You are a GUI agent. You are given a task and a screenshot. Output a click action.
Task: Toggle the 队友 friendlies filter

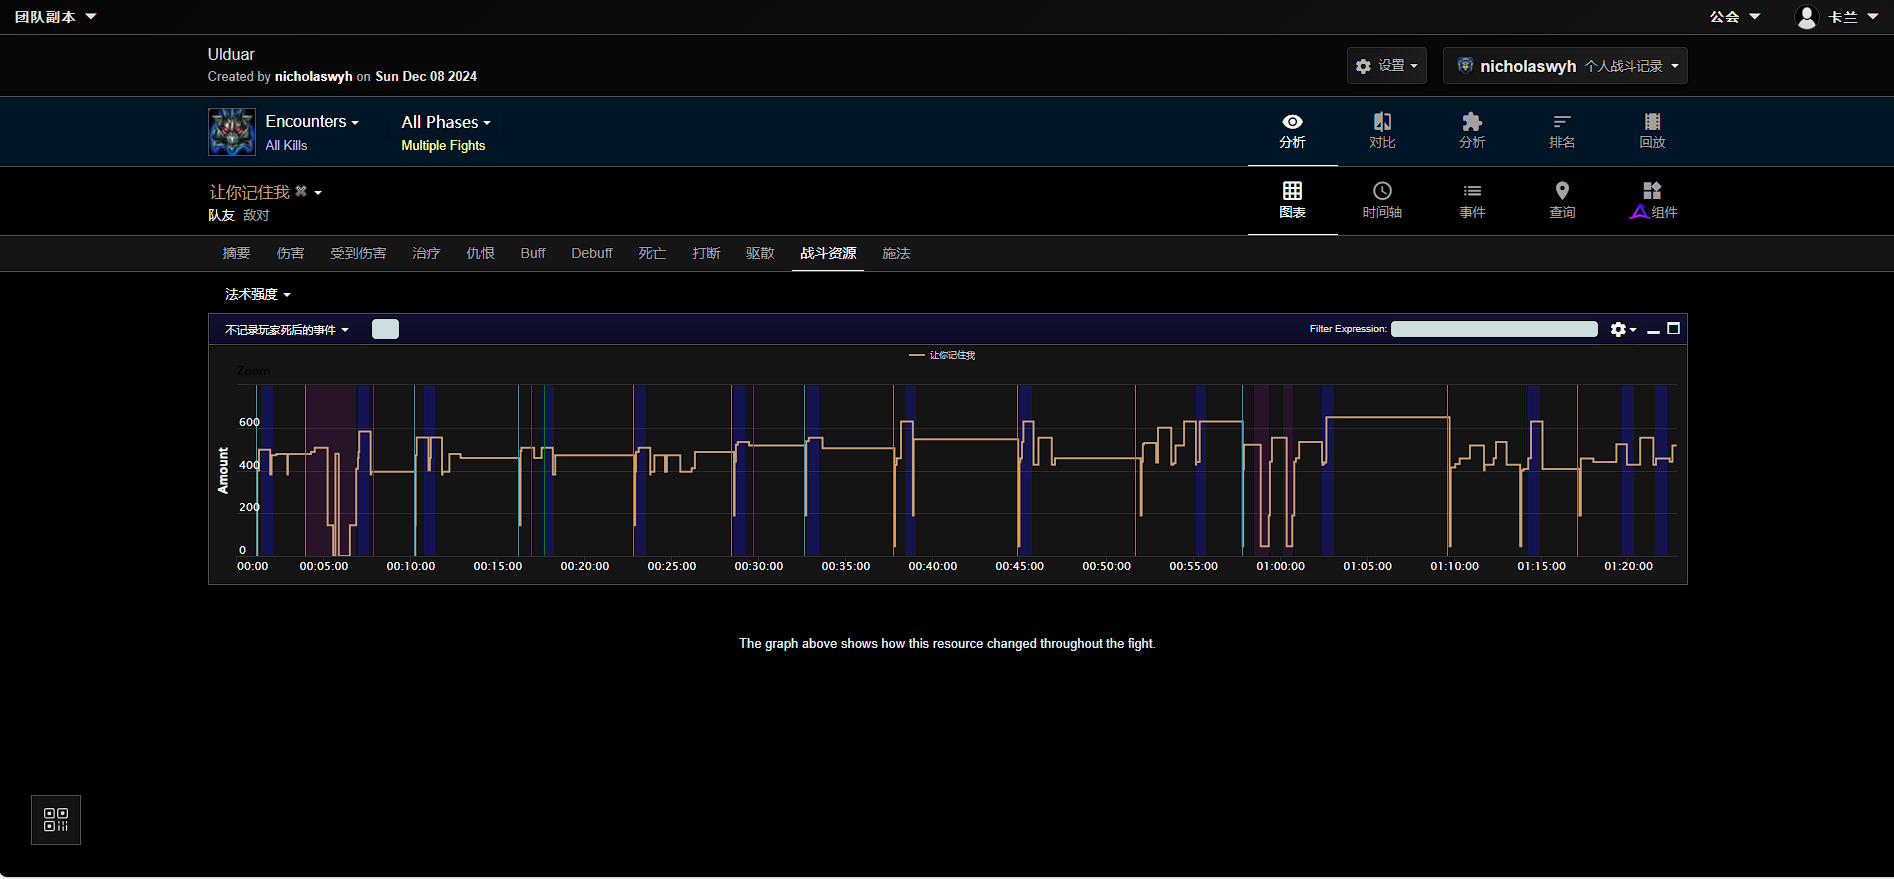coord(221,216)
